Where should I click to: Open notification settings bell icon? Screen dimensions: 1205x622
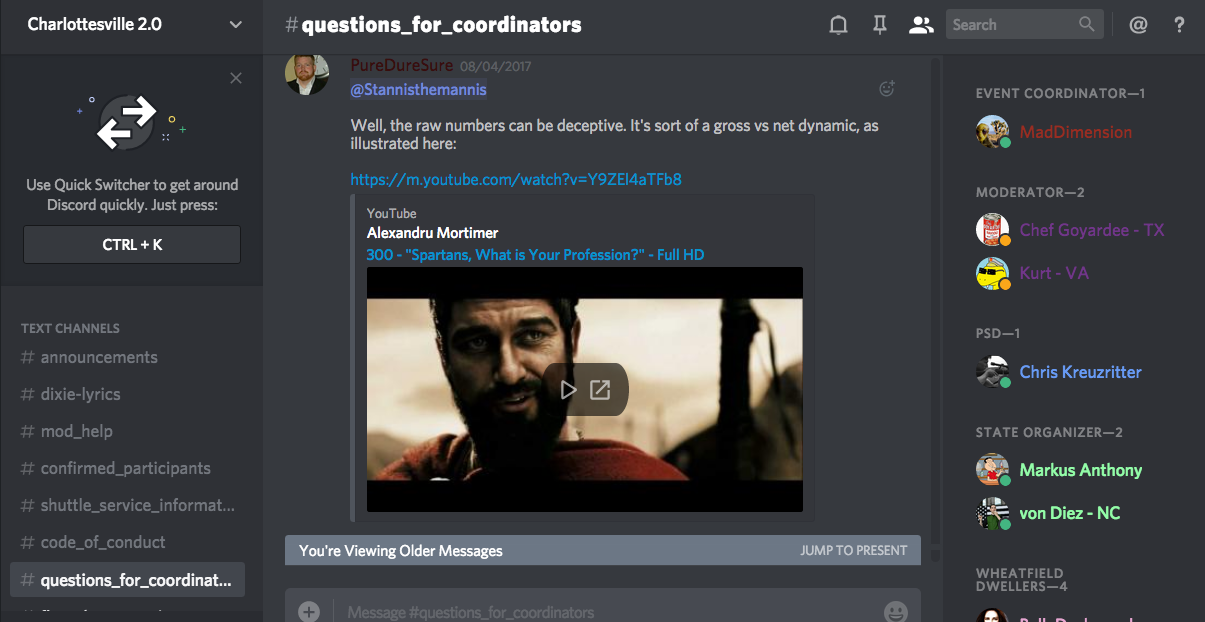839,25
